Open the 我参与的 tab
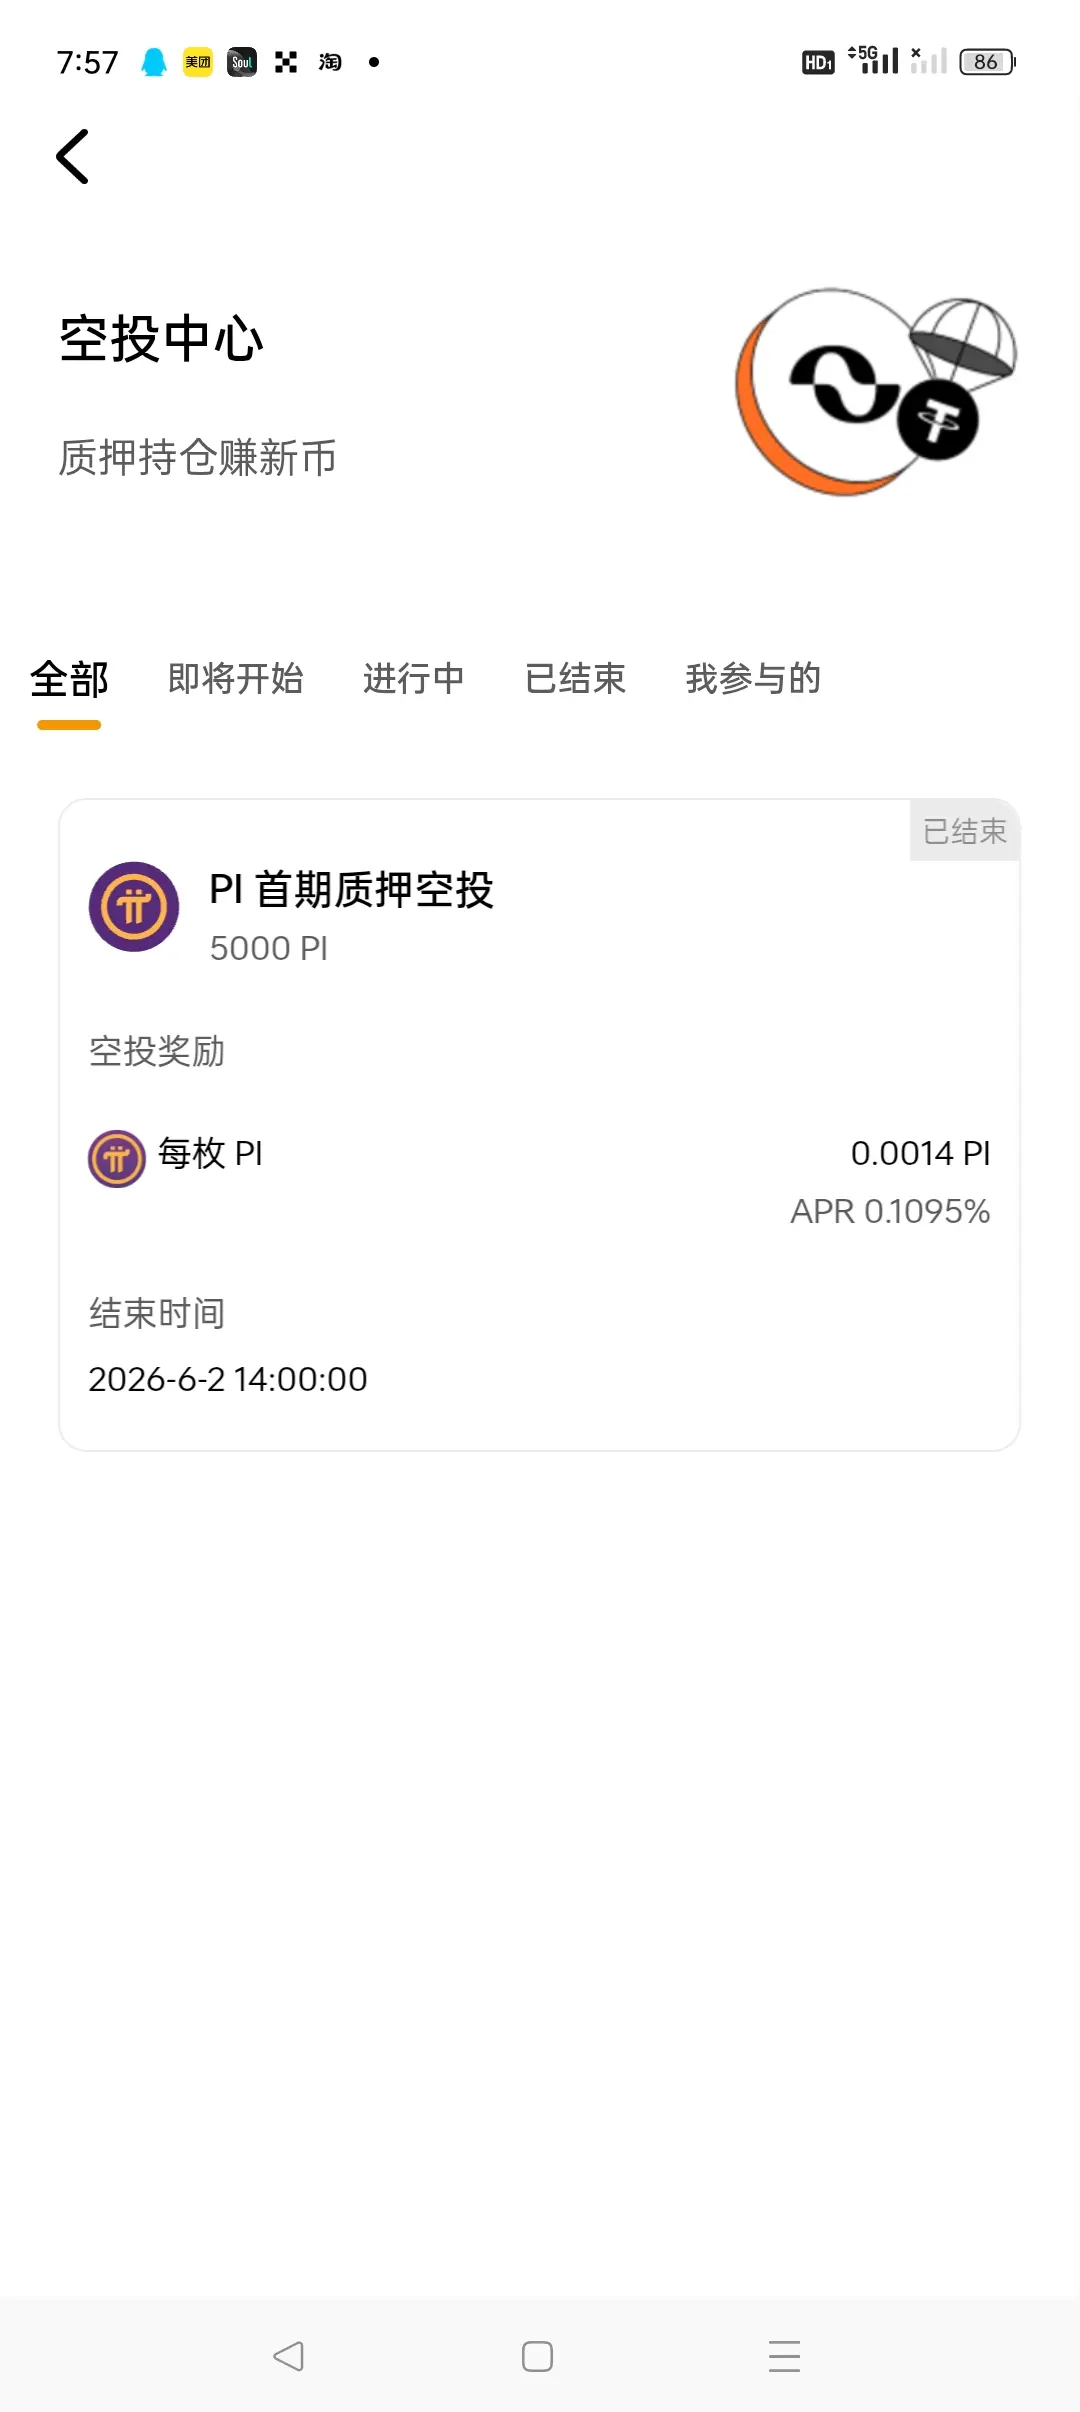 tap(753, 679)
